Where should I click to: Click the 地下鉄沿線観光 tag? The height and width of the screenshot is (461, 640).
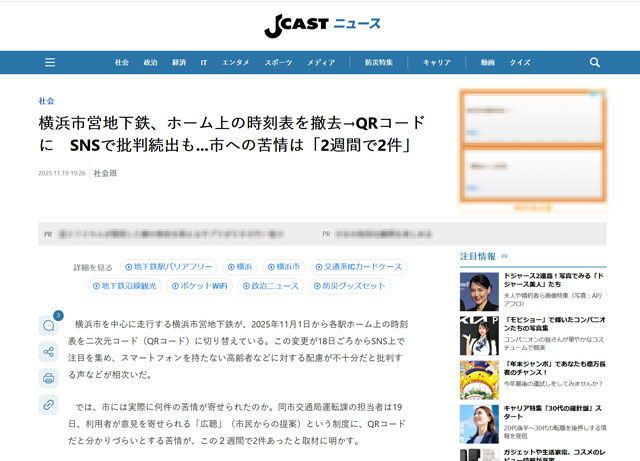coord(124,286)
